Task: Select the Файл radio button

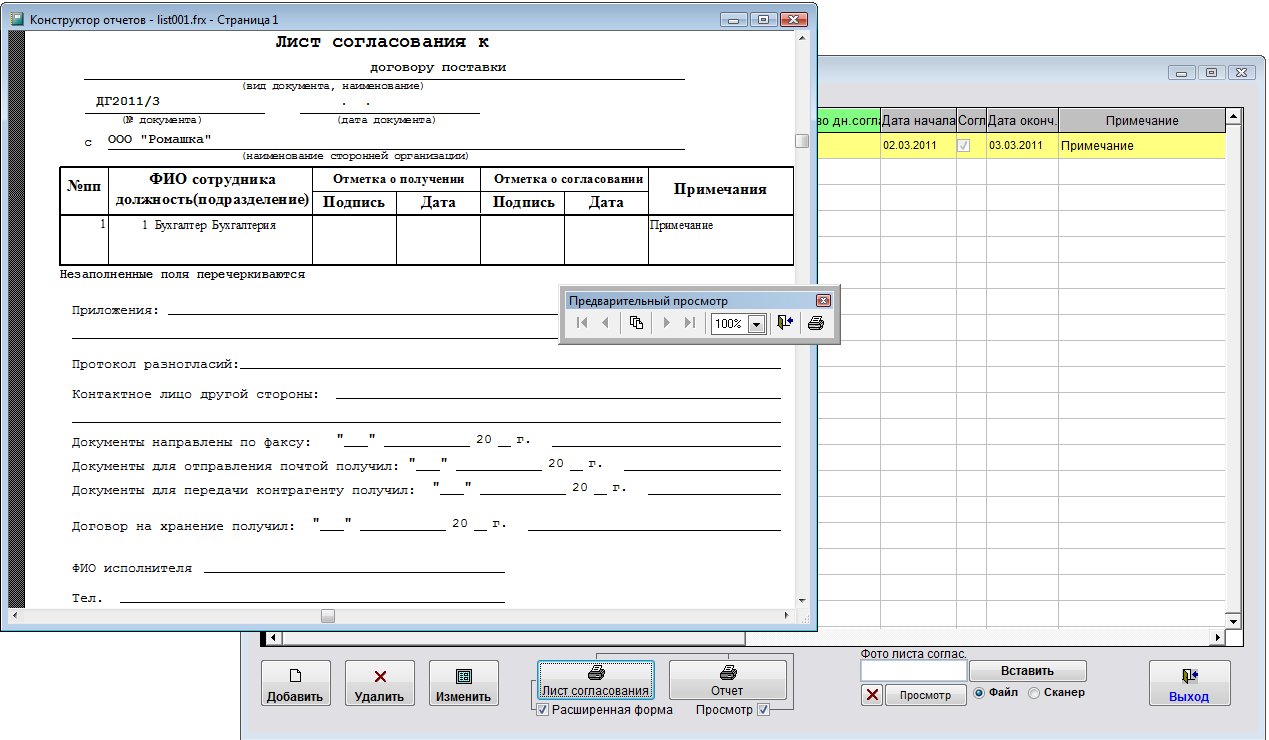Action: [x=979, y=692]
